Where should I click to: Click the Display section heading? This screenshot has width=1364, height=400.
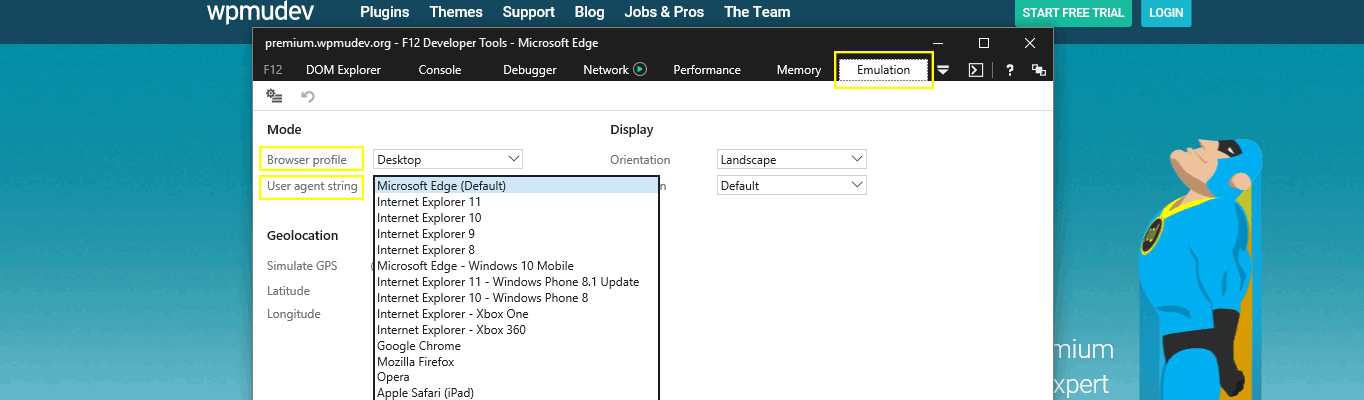[x=631, y=130]
